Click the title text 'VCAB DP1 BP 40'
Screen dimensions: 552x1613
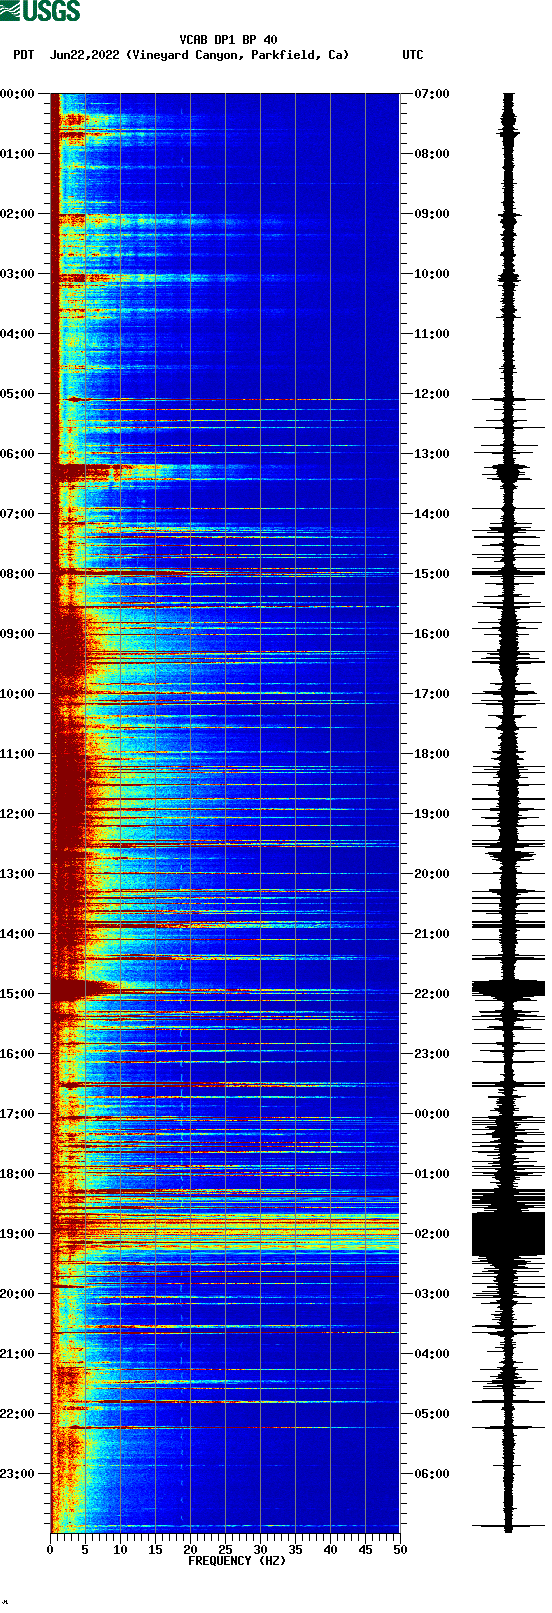tap(229, 40)
